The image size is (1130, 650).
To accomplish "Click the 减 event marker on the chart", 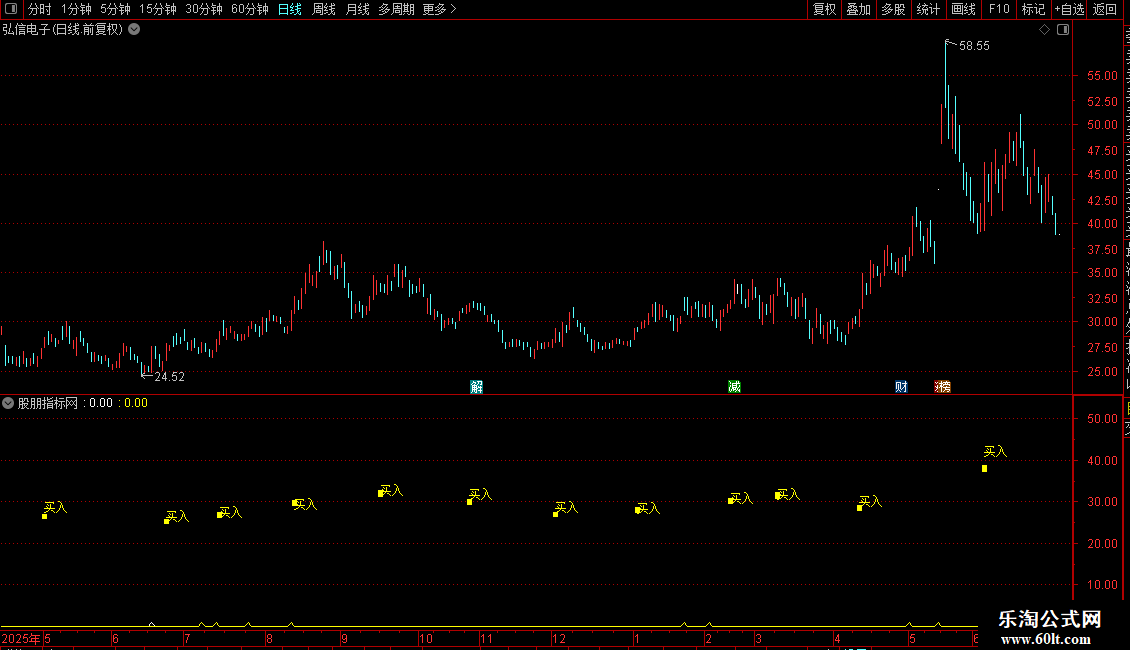I will click(734, 387).
